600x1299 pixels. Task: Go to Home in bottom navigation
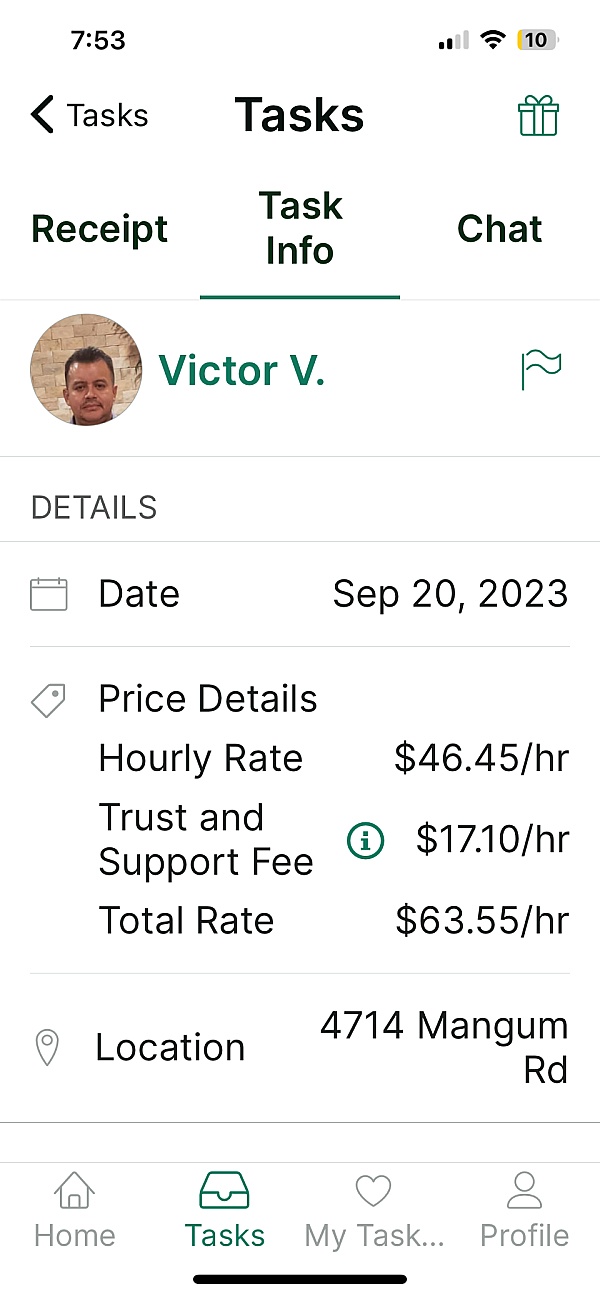tap(74, 1210)
